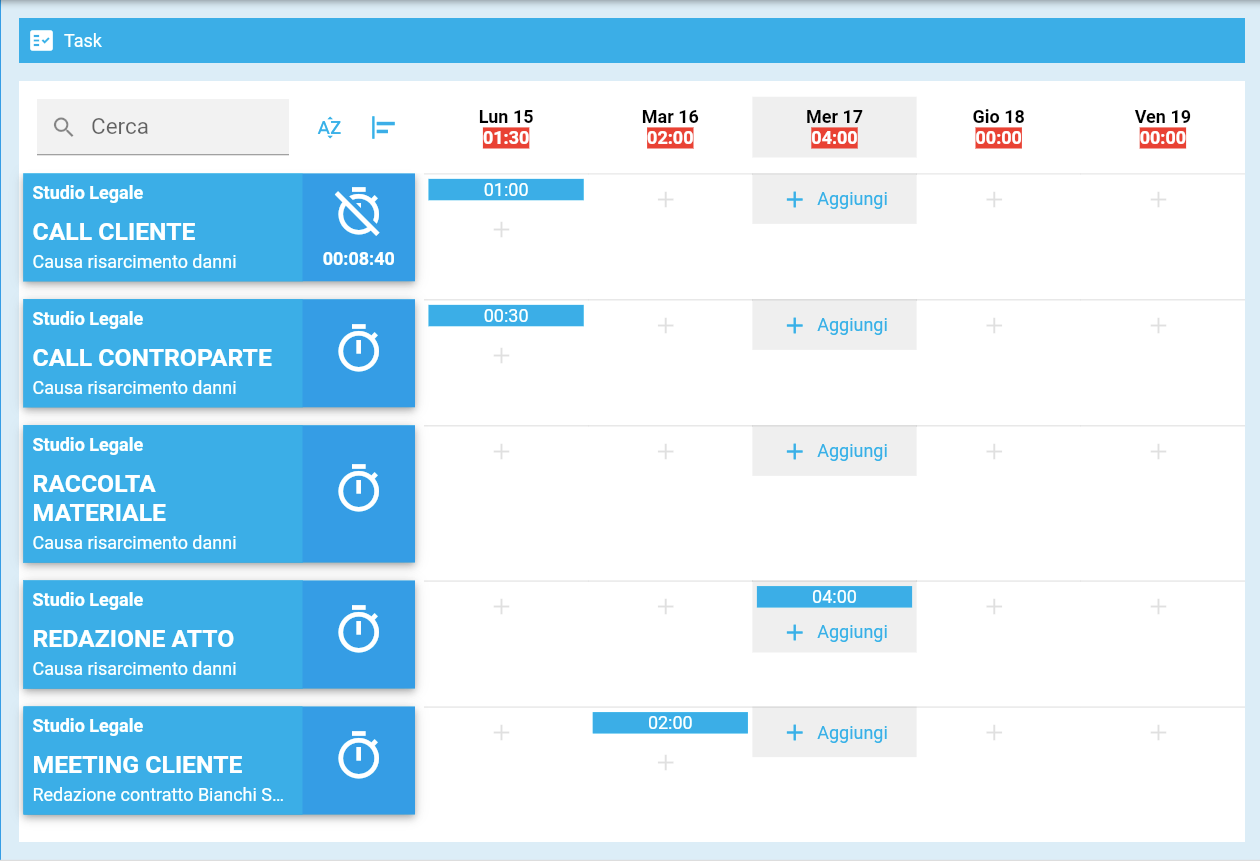Click the duration sort icon next to A-Z
1260x861 pixels.
pyautogui.click(x=383, y=127)
